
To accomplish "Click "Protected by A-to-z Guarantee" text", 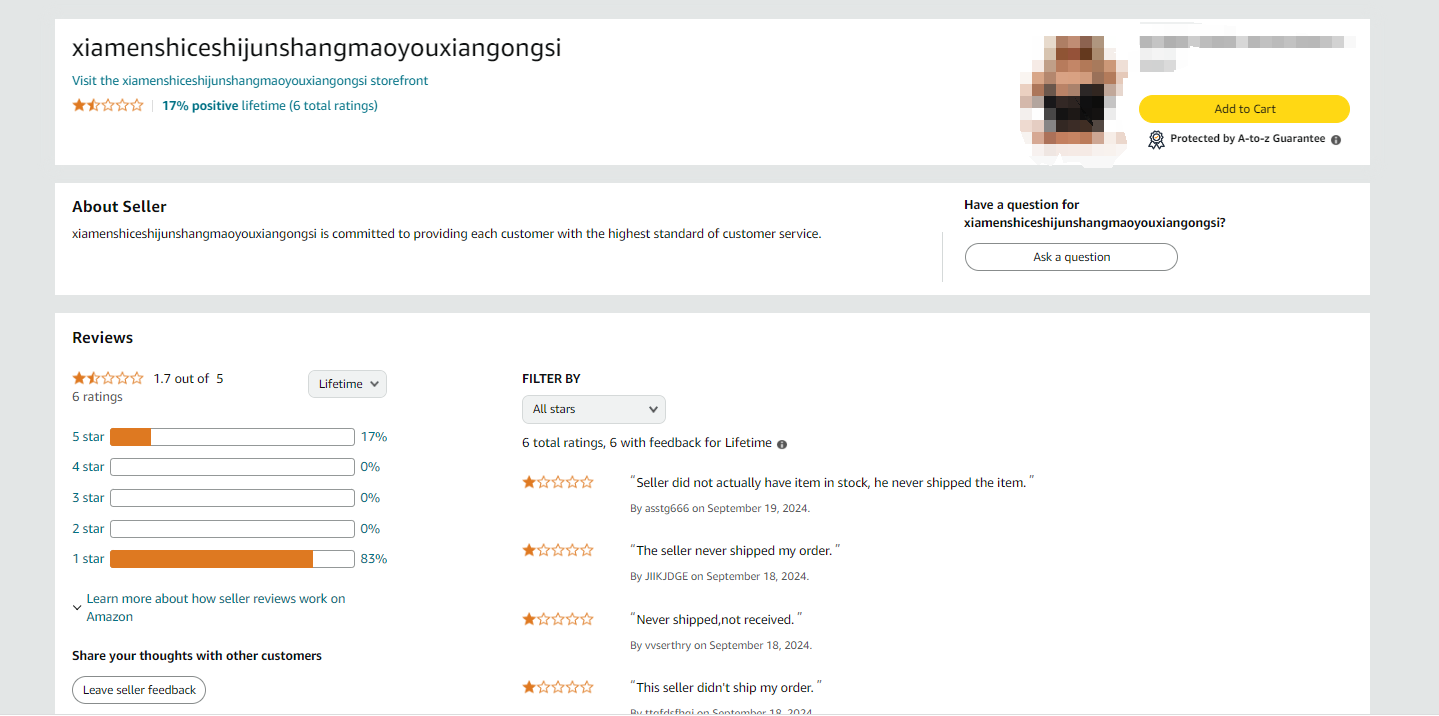I will click(1247, 139).
